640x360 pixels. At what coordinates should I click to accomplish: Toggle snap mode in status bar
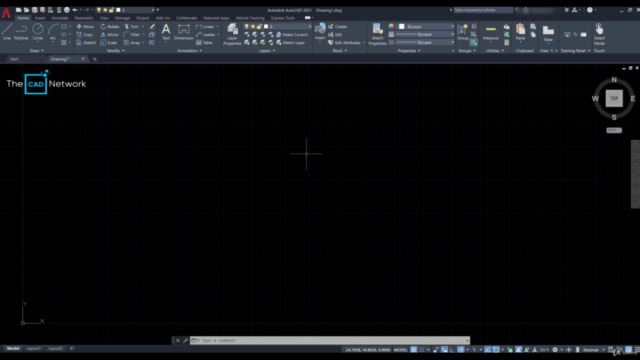[x=422, y=350]
